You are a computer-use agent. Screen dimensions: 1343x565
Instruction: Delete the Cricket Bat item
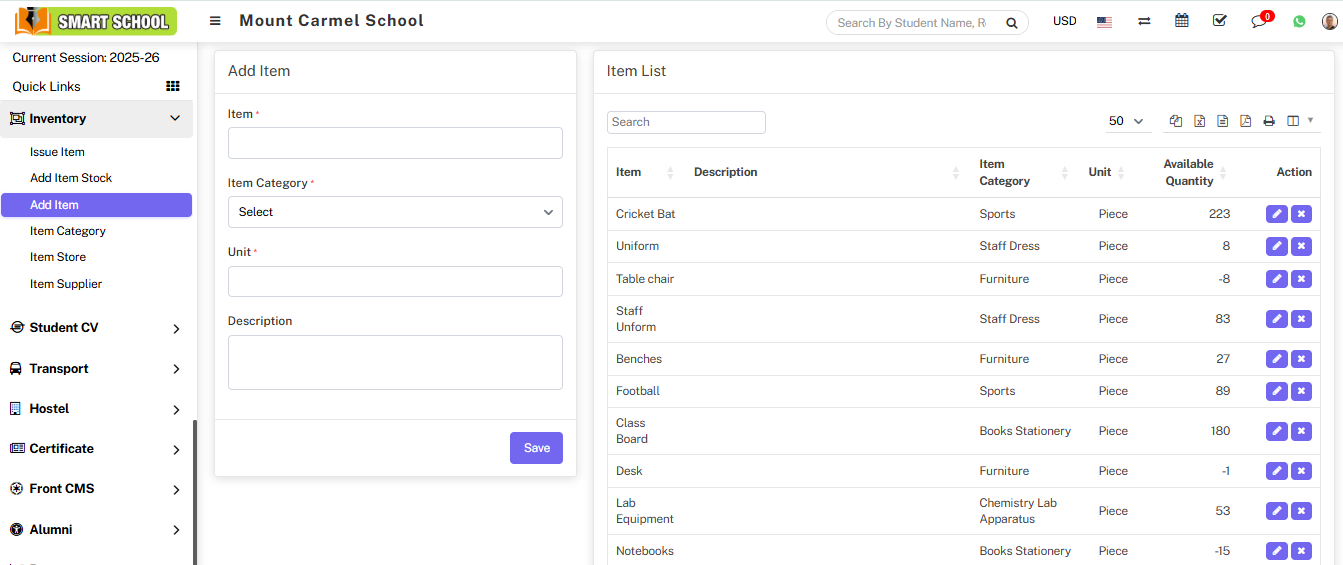[1301, 214]
